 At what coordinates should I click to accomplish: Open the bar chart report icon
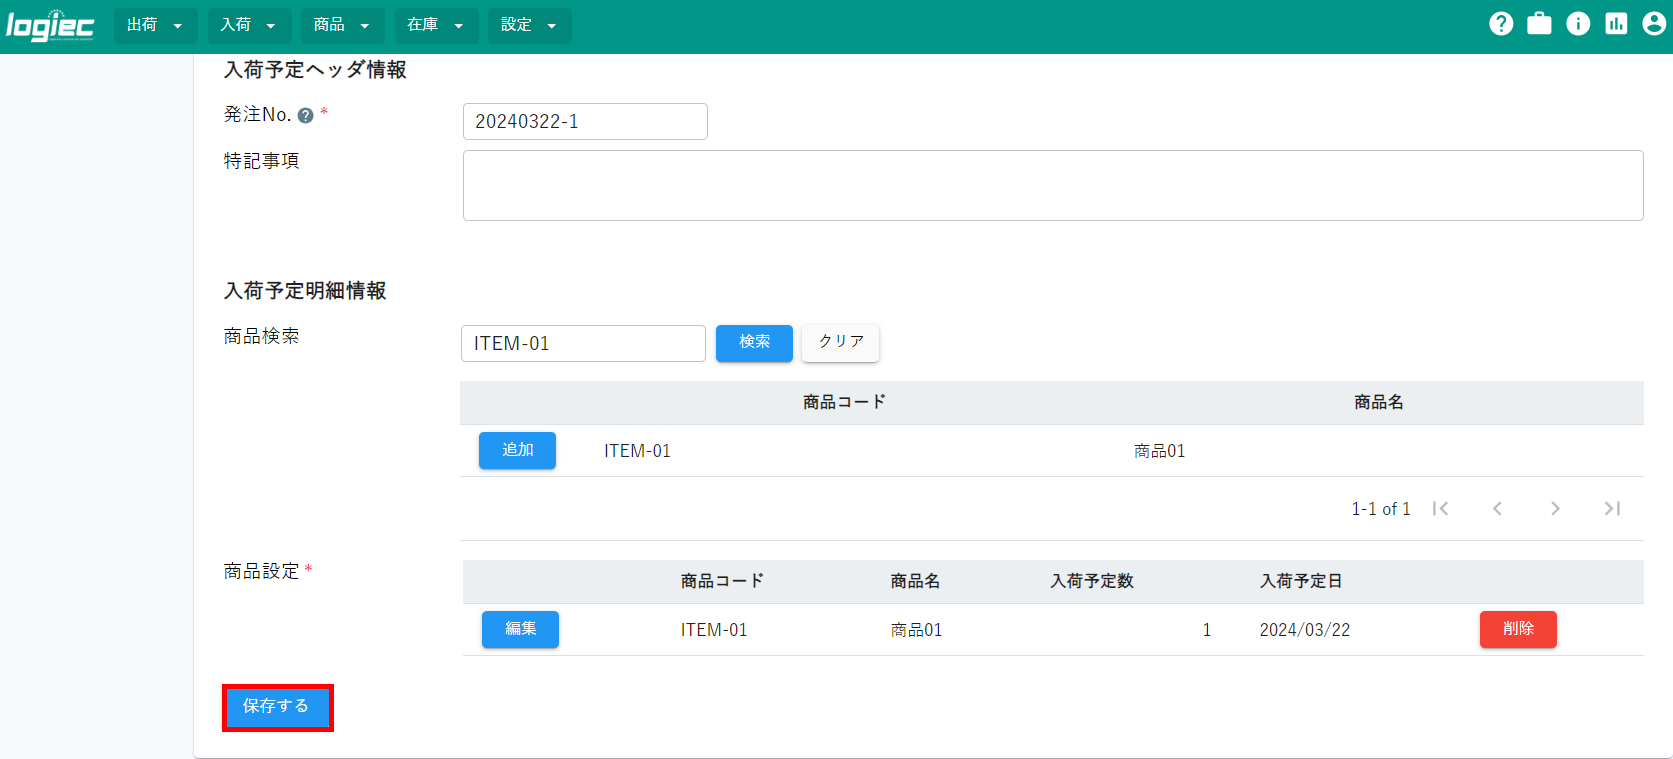pos(1616,24)
